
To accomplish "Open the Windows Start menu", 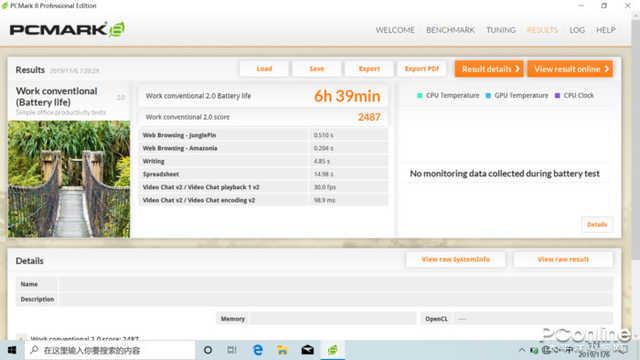I will click(x=12, y=350).
